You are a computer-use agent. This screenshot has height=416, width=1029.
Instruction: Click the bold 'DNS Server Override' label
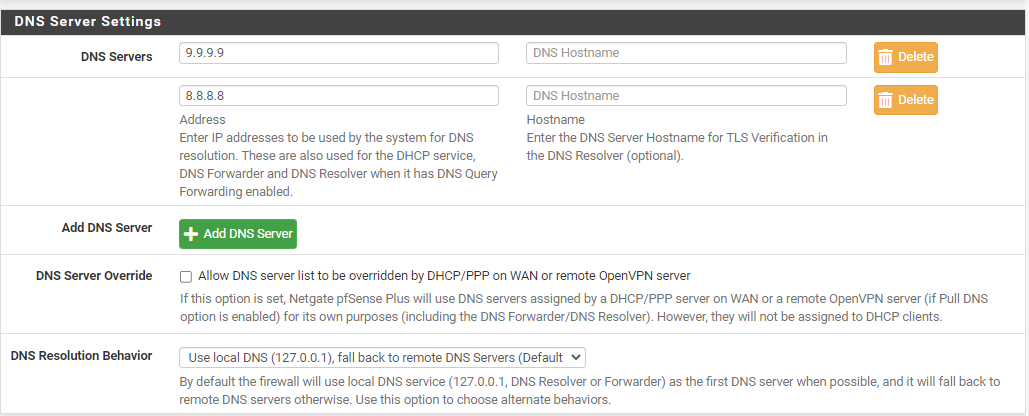point(94,276)
